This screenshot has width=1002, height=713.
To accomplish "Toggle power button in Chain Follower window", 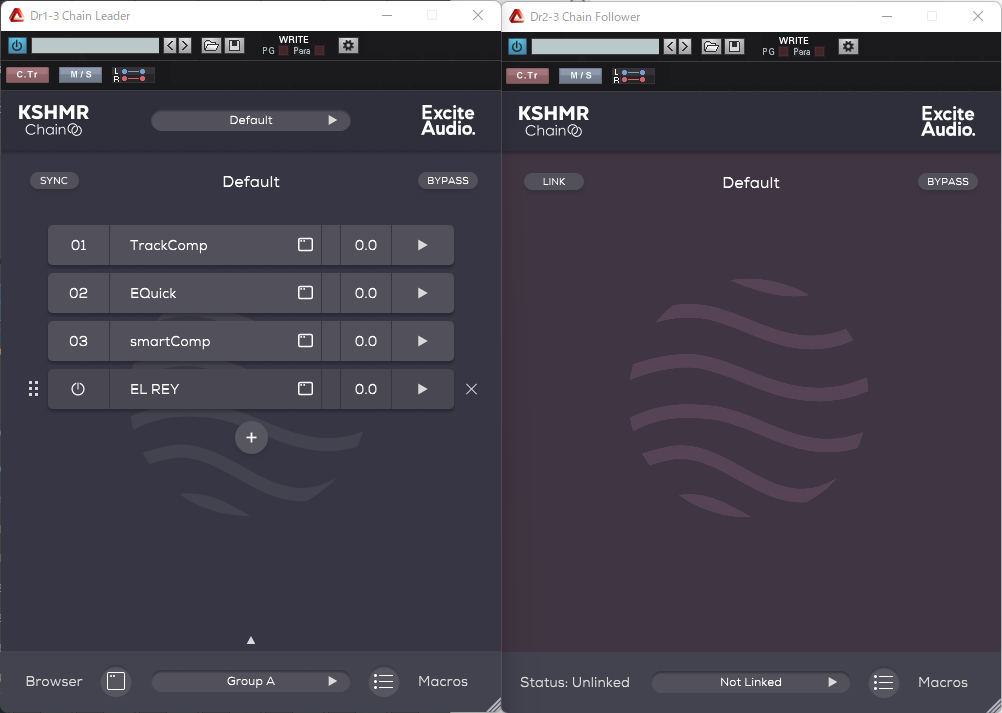I will click(517, 47).
